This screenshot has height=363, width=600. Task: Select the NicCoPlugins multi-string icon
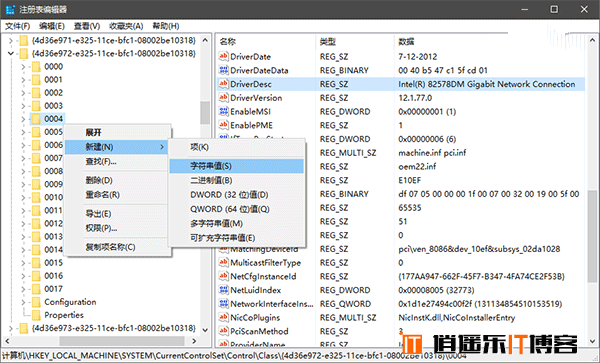pos(223,317)
